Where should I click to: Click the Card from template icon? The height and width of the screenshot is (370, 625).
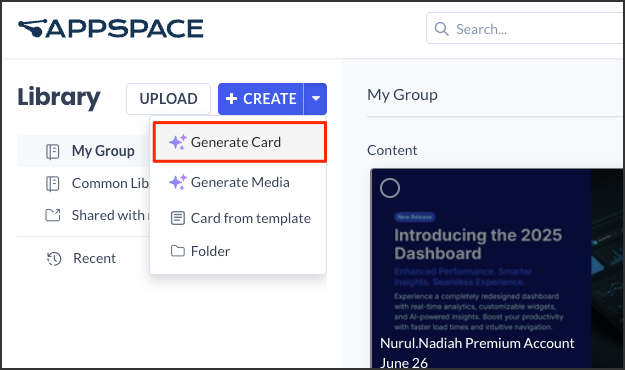(x=178, y=218)
